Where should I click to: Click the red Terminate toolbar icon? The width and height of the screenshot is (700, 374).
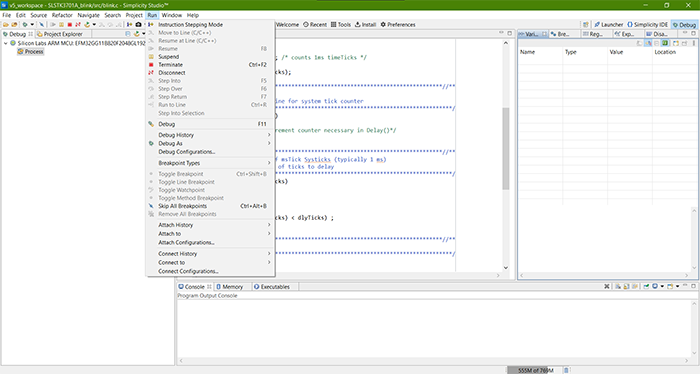click(x=70, y=25)
